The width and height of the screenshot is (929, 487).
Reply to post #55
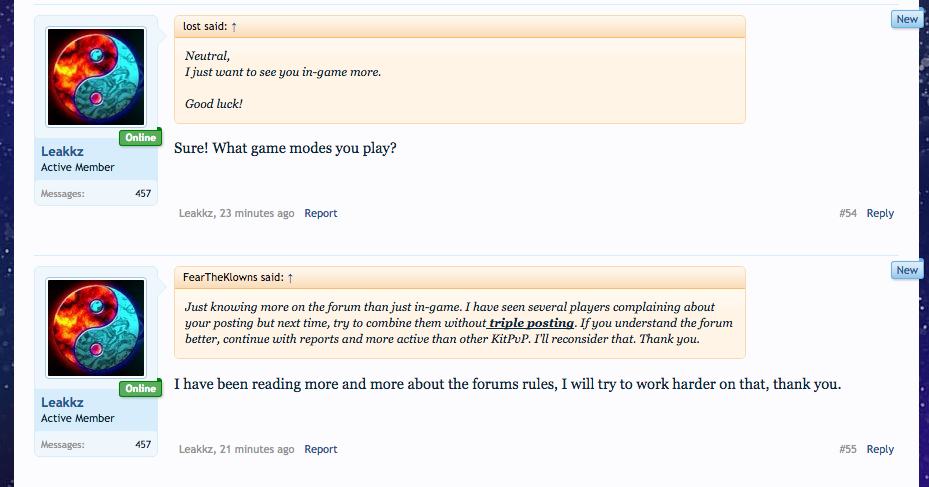pyautogui.click(x=880, y=449)
